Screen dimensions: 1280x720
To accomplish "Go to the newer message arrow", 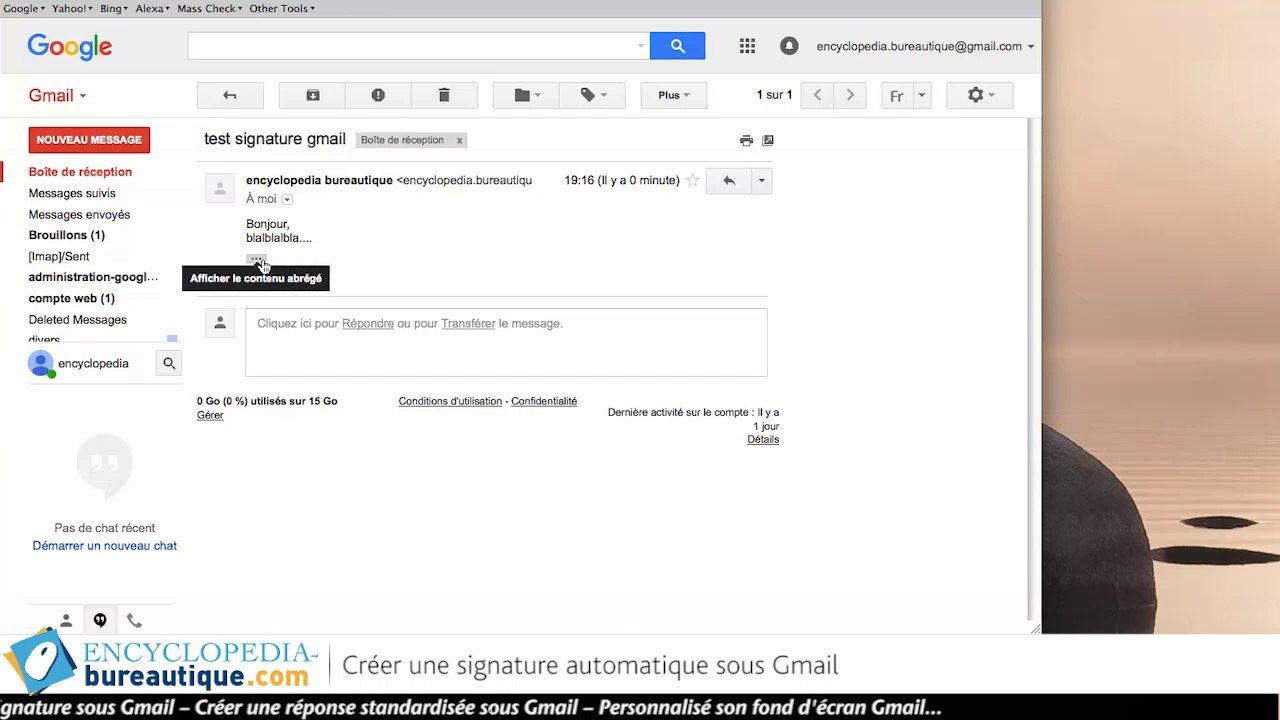I will pyautogui.click(x=817, y=95).
